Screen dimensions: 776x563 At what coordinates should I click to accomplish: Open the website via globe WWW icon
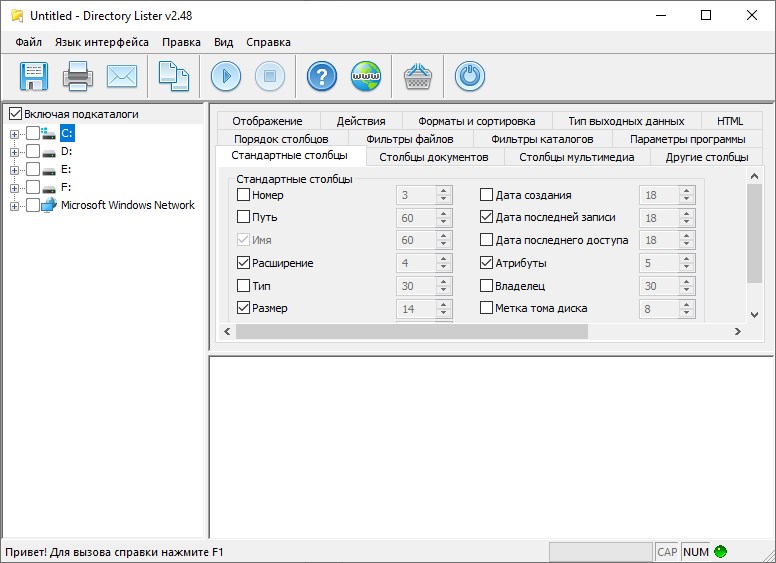(x=366, y=76)
